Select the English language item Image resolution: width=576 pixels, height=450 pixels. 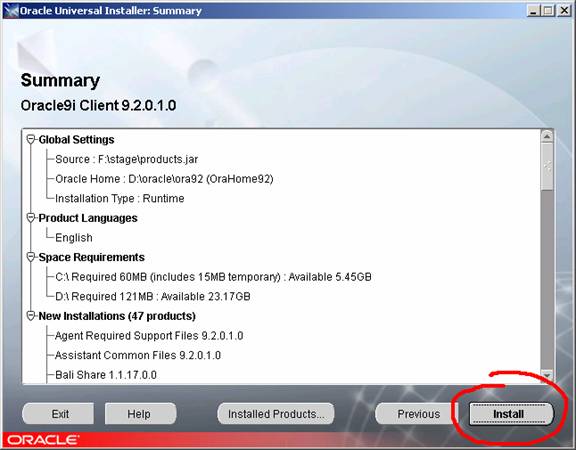tap(74, 238)
